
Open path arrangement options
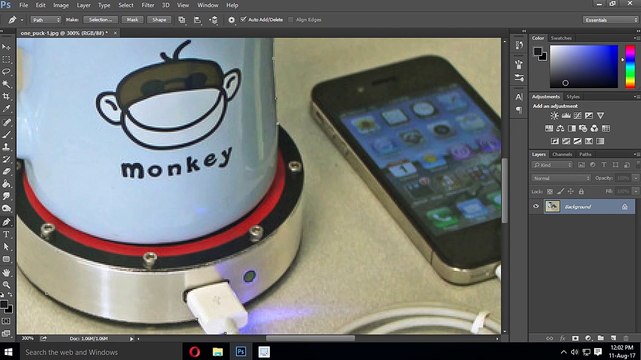[214, 20]
